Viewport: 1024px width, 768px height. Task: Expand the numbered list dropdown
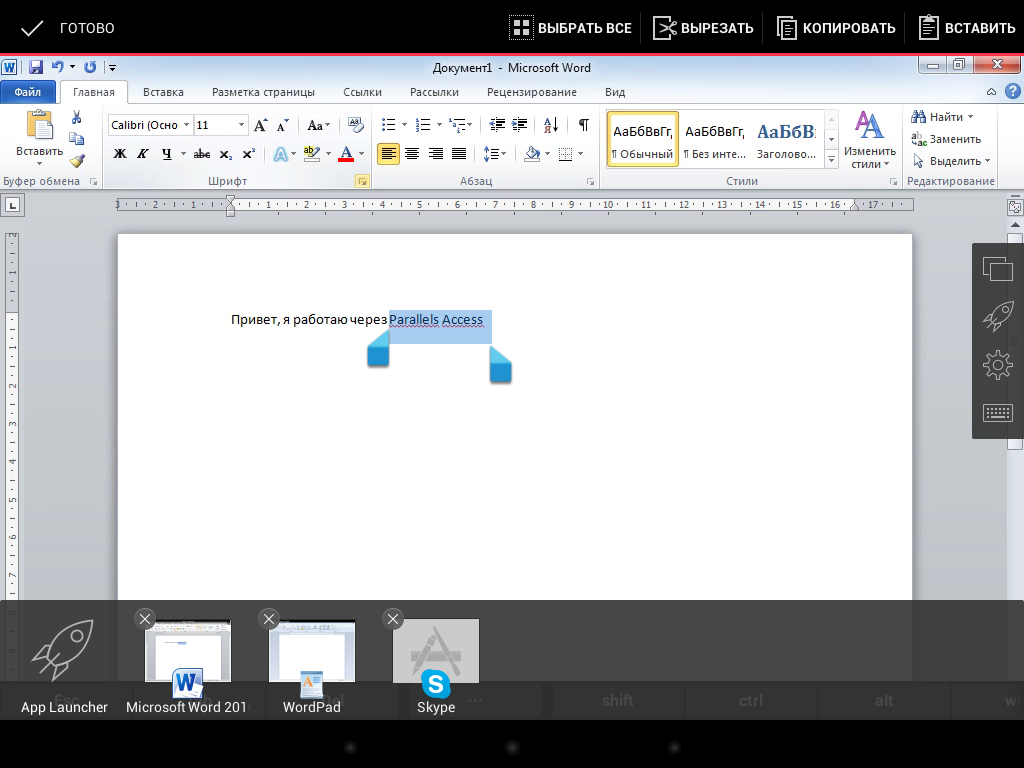click(x=439, y=124)
